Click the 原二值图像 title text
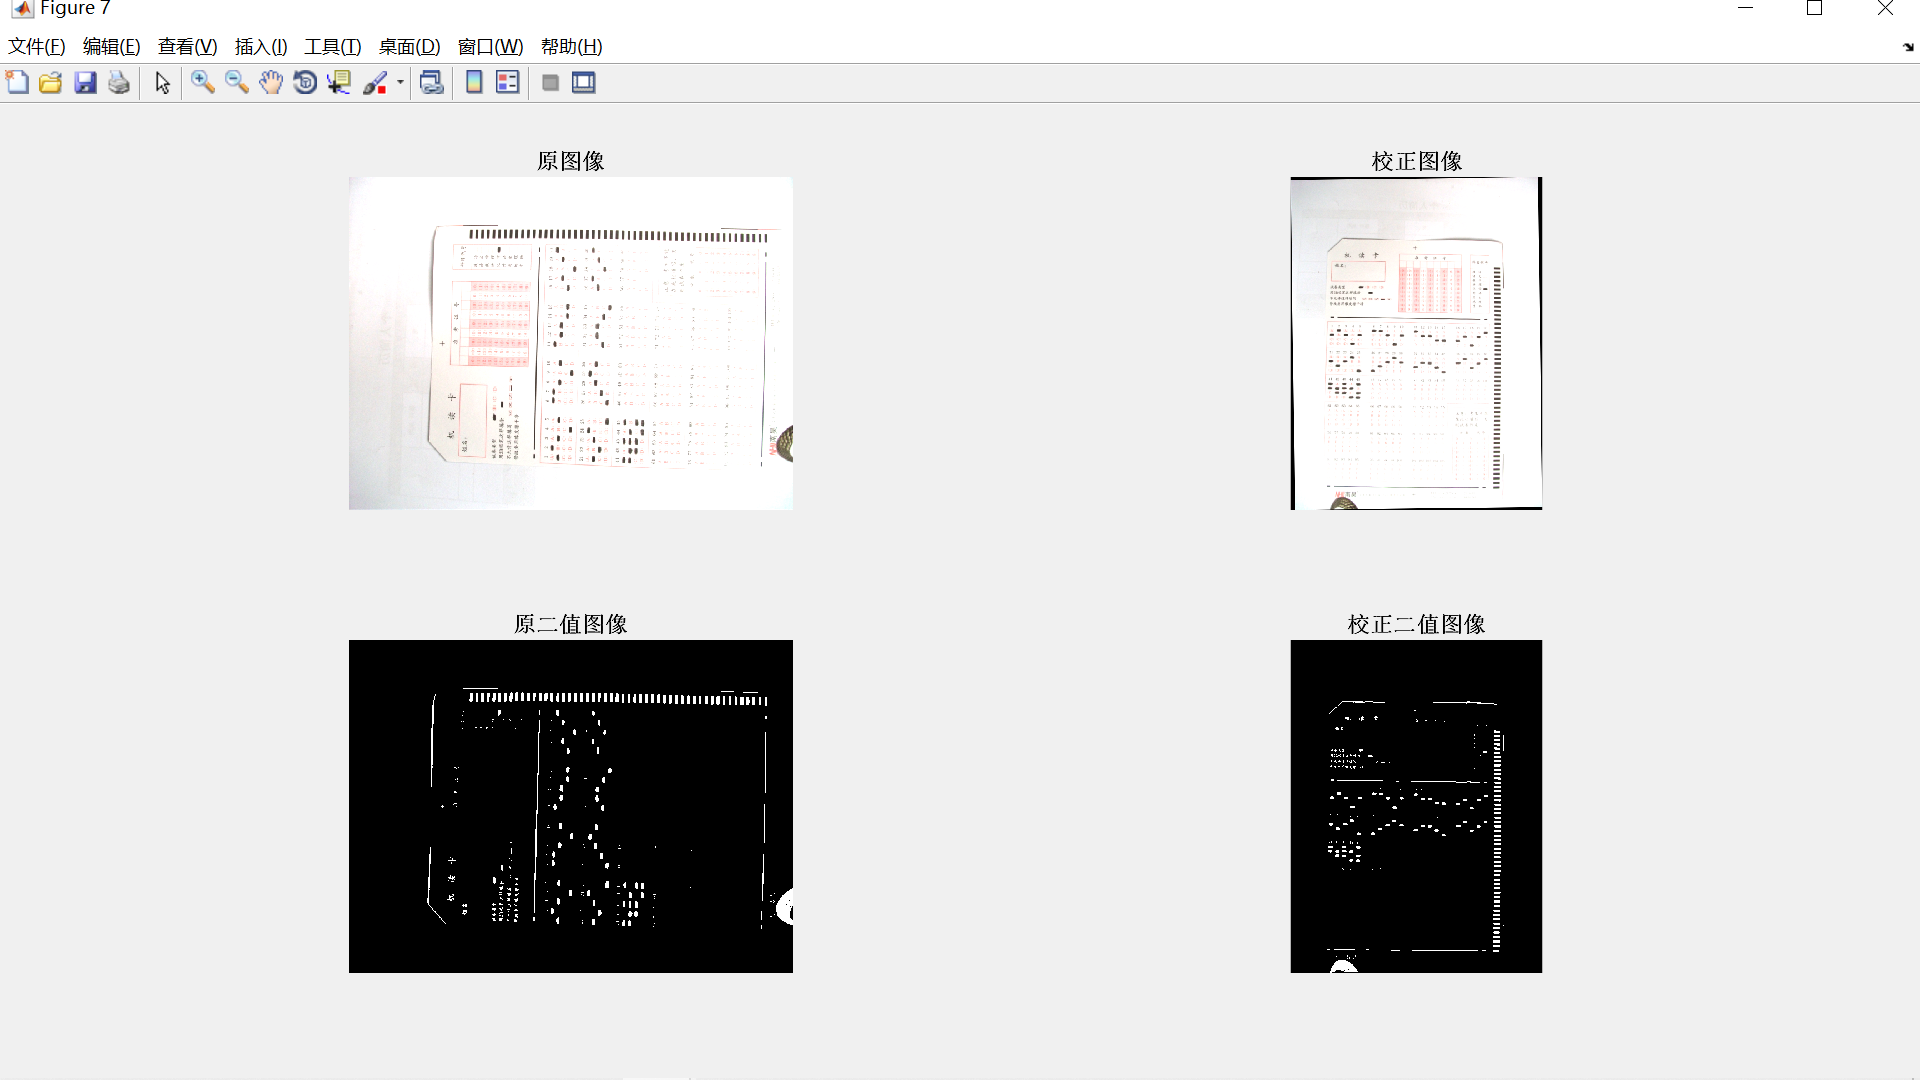 coord(571,624)
